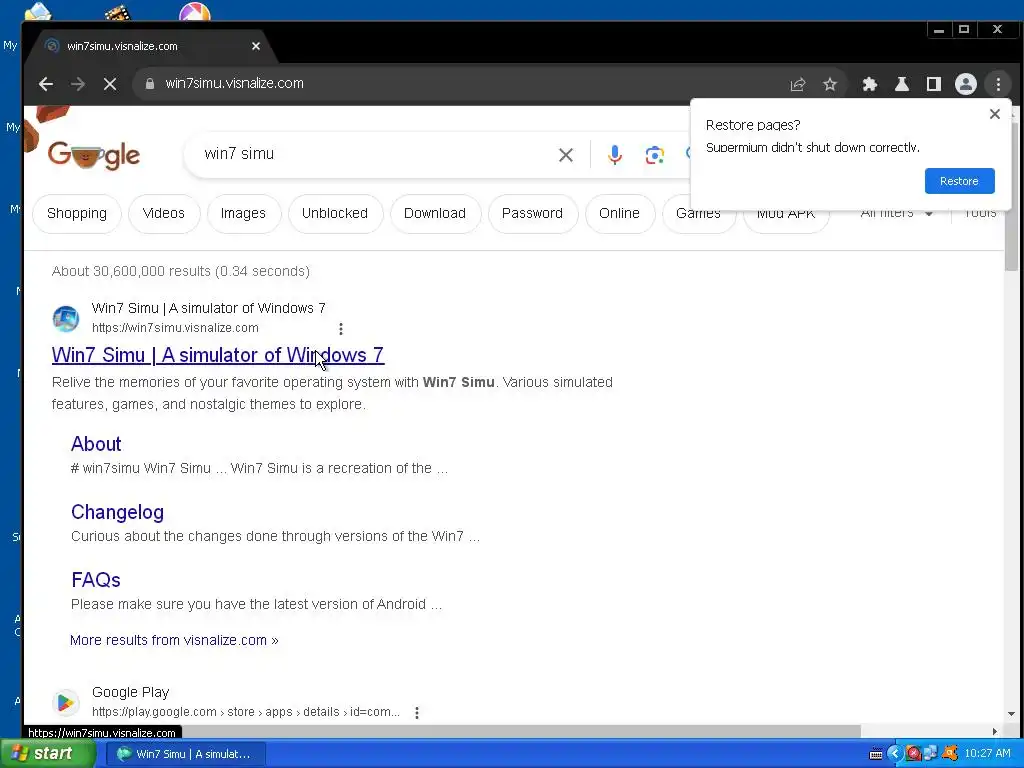The height and width of the screenshot is (768, 1024).
Task: Open the Chrome Labs flask icon
Action: 901,84
